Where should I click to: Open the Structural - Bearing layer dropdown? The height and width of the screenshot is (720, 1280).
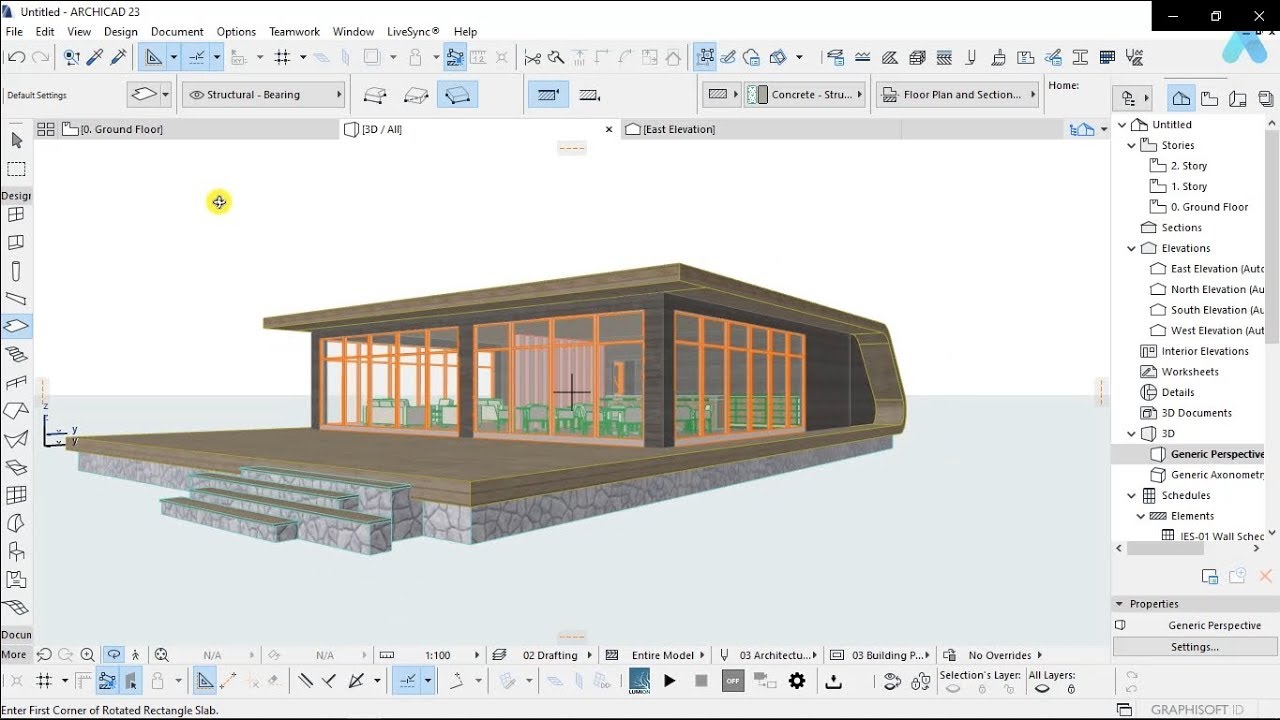tap(264, 95)
